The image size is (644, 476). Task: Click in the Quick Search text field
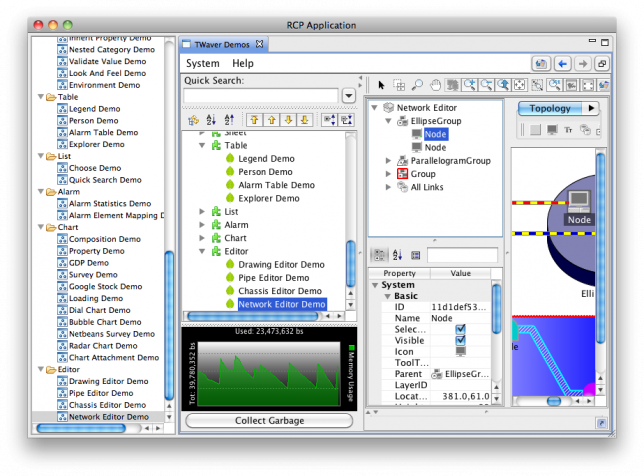coord(261,96)
